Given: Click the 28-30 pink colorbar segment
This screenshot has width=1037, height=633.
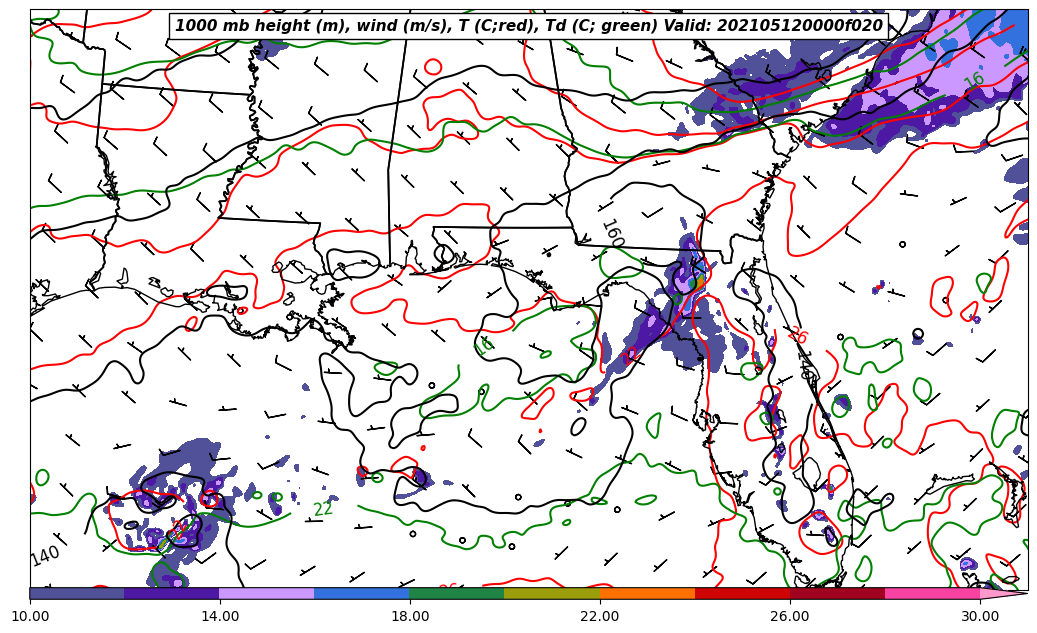Looking at the screenshot, I should click(933, 593).
